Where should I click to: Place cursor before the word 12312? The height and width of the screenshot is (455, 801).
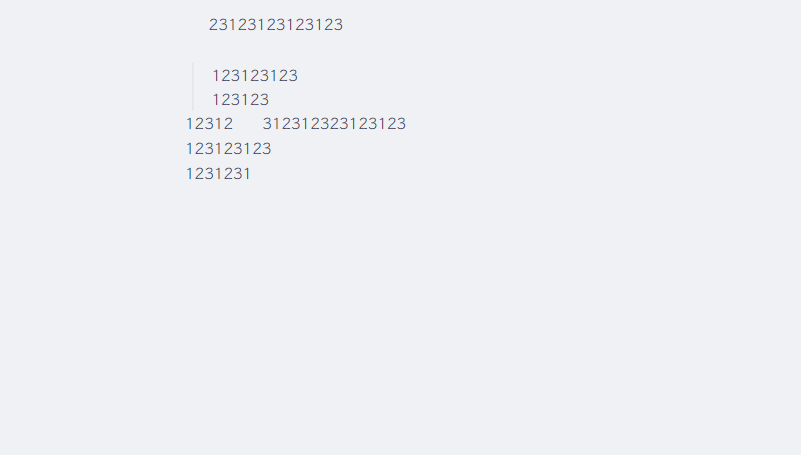coord(186,124)
